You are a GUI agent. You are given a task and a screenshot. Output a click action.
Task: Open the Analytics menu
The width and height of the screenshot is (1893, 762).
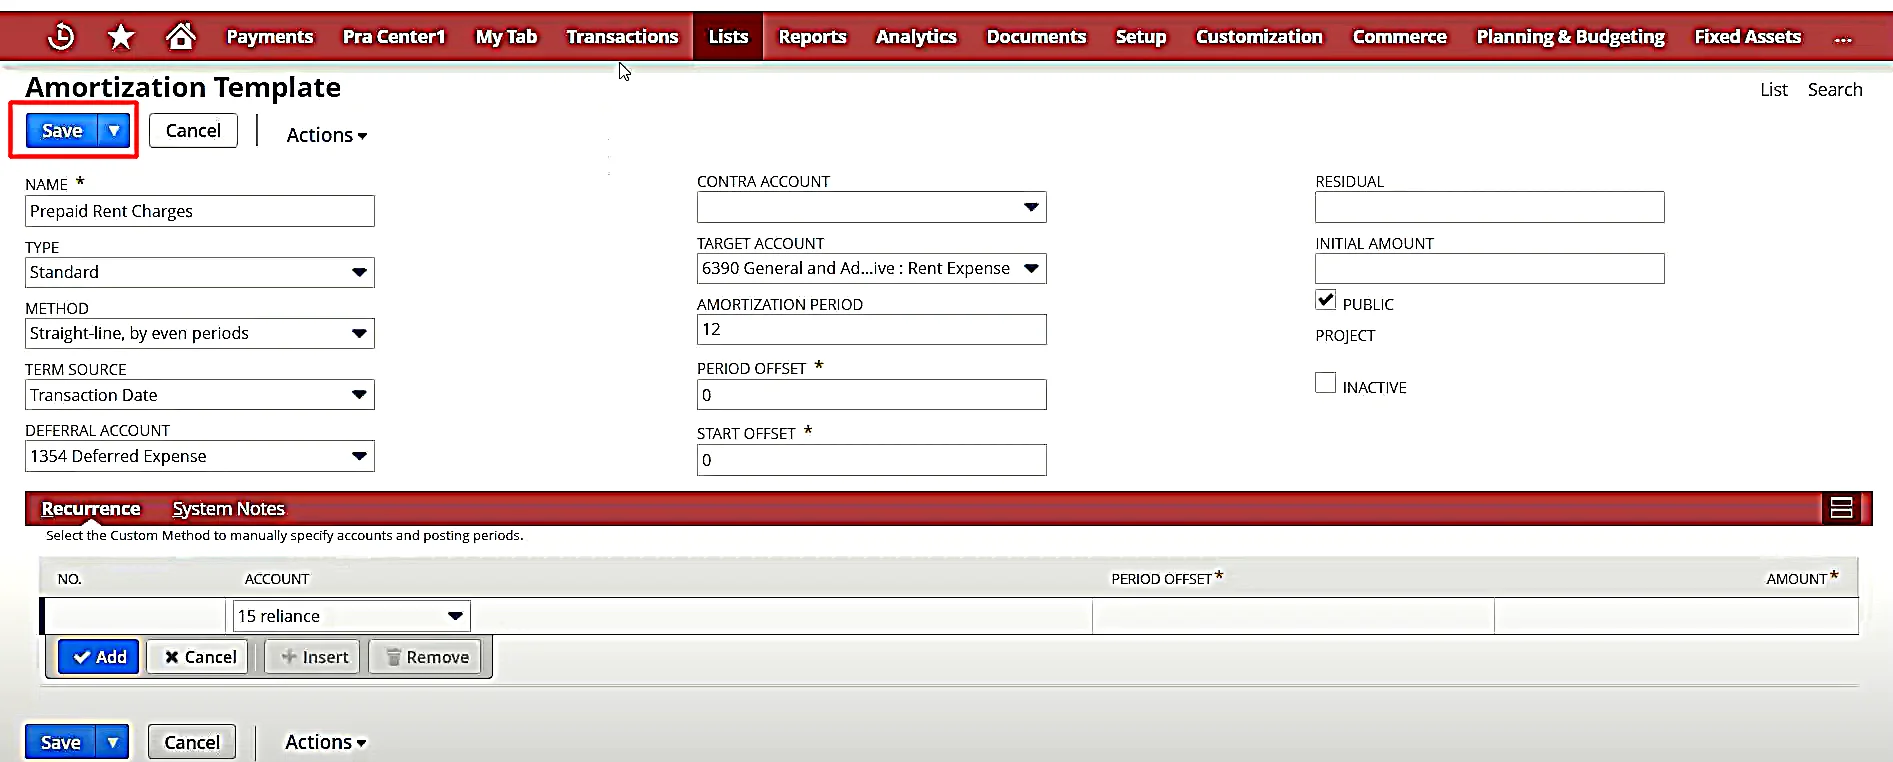[916, 37]
